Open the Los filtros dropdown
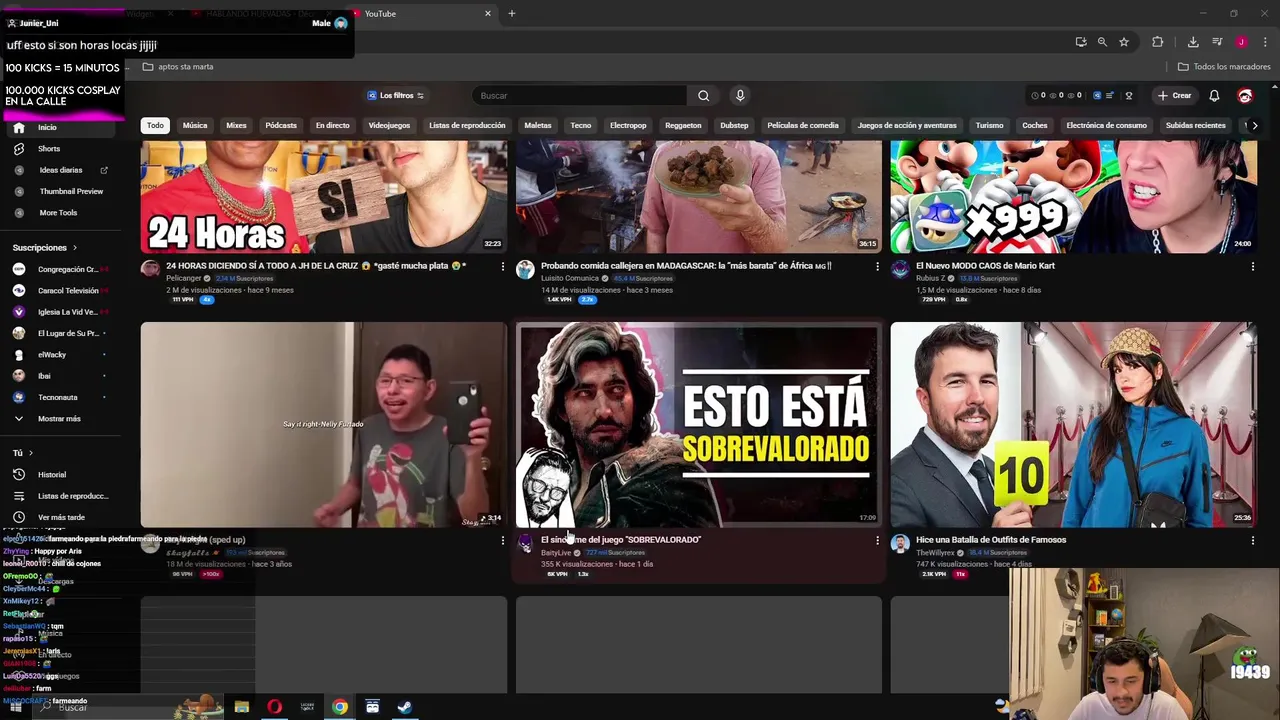 click(396, 96)
